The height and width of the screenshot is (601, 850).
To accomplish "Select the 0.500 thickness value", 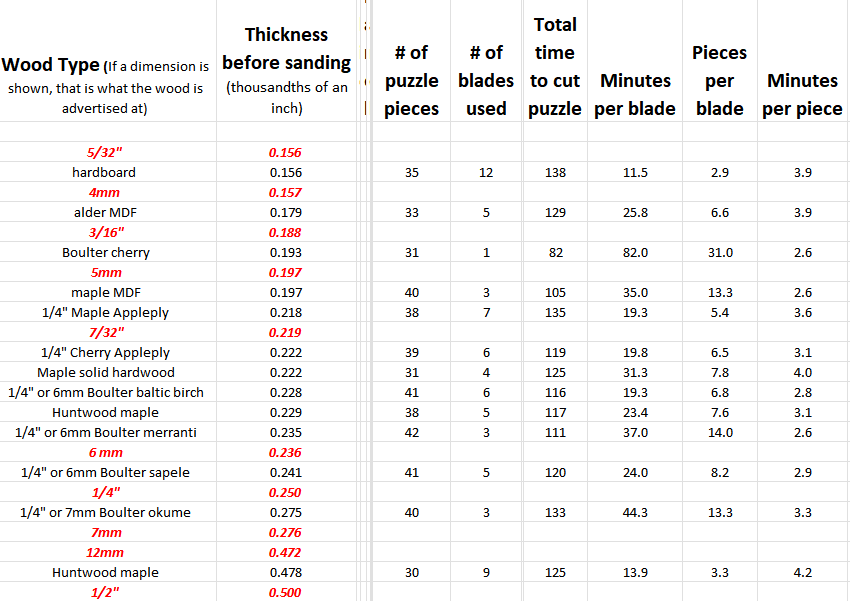I will (x=285, y=592).
